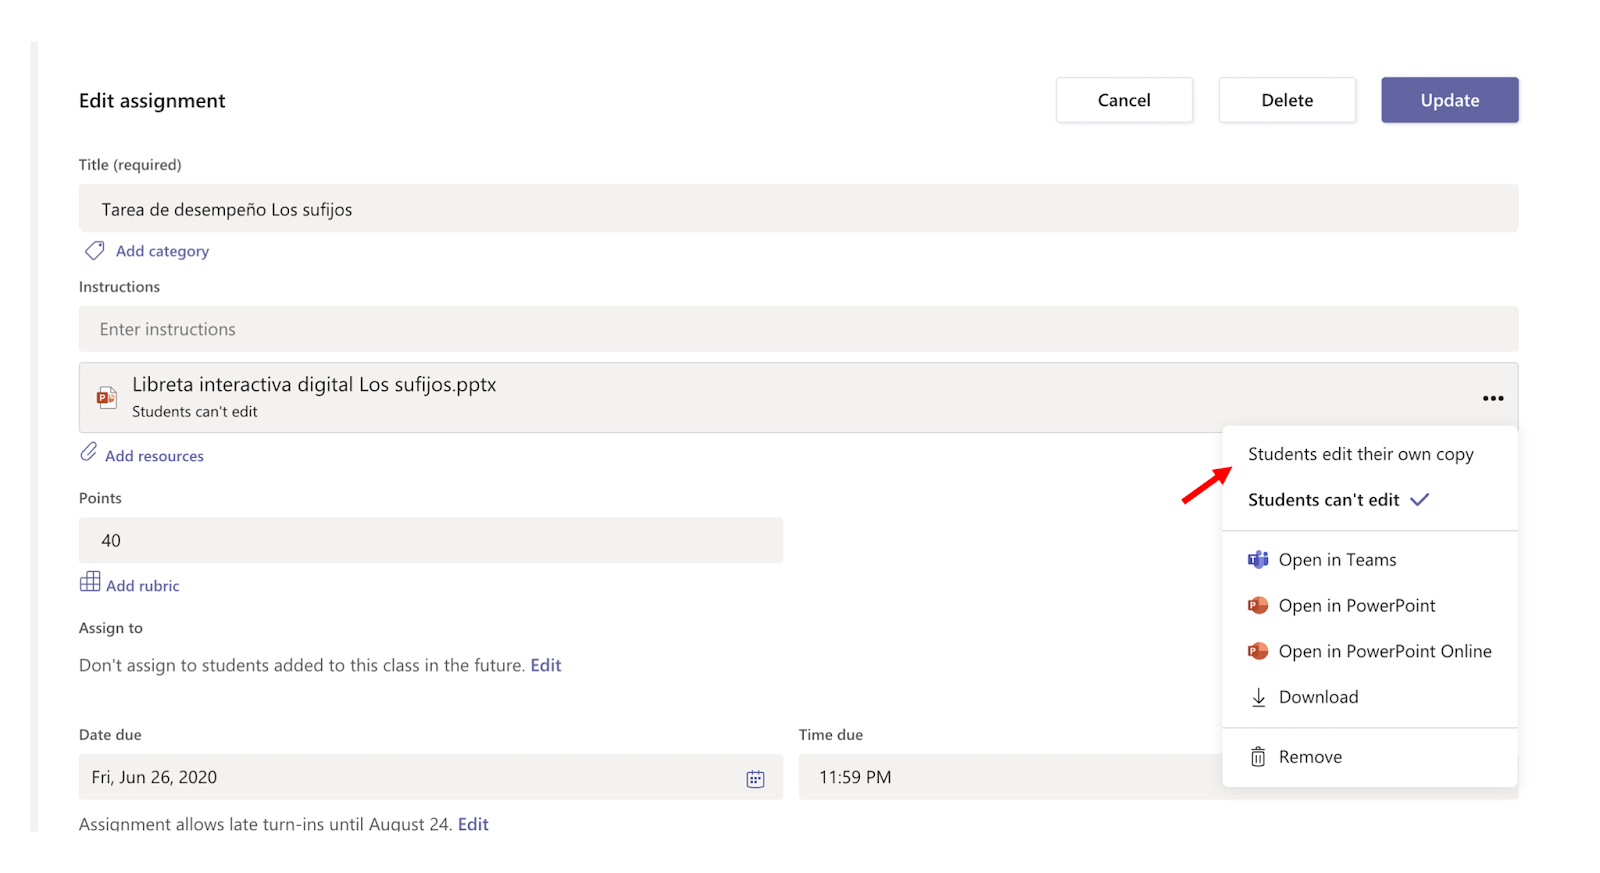Click the trash can Remove icon
1600x873 pixels.
1258,757
